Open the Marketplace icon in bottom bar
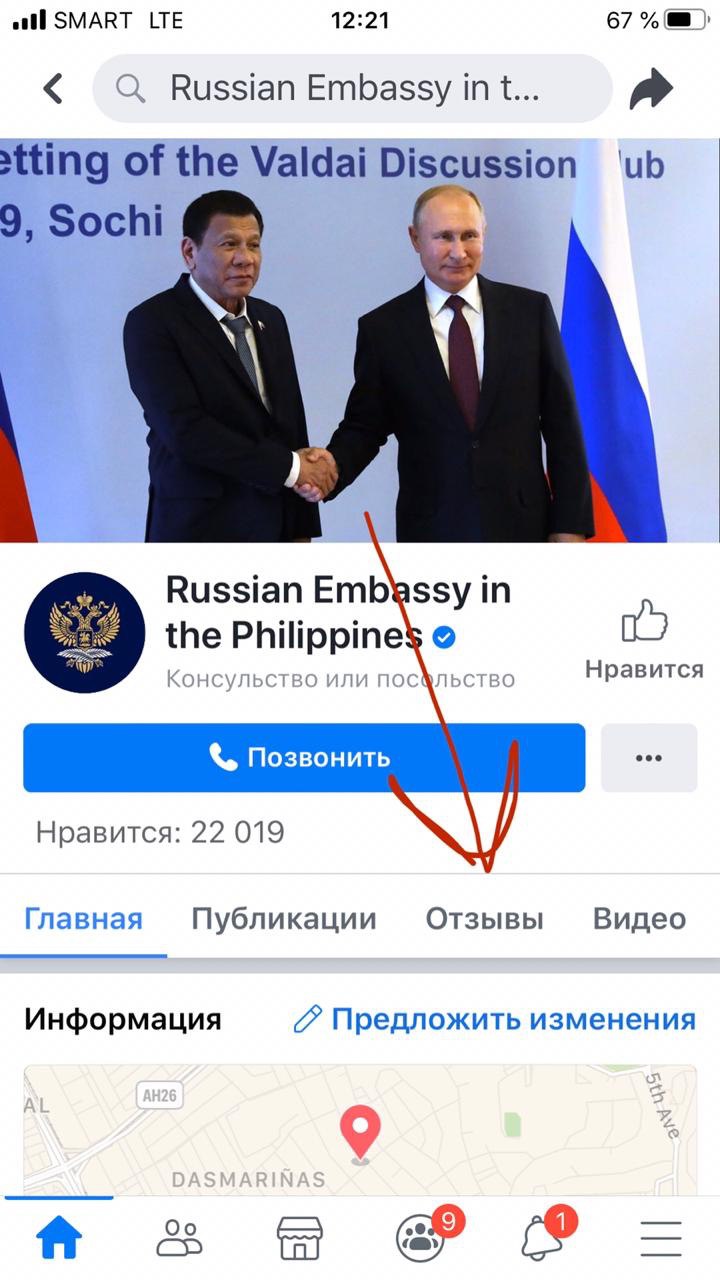This screenshot has height=1280, width=720. tap(299, 1238)
